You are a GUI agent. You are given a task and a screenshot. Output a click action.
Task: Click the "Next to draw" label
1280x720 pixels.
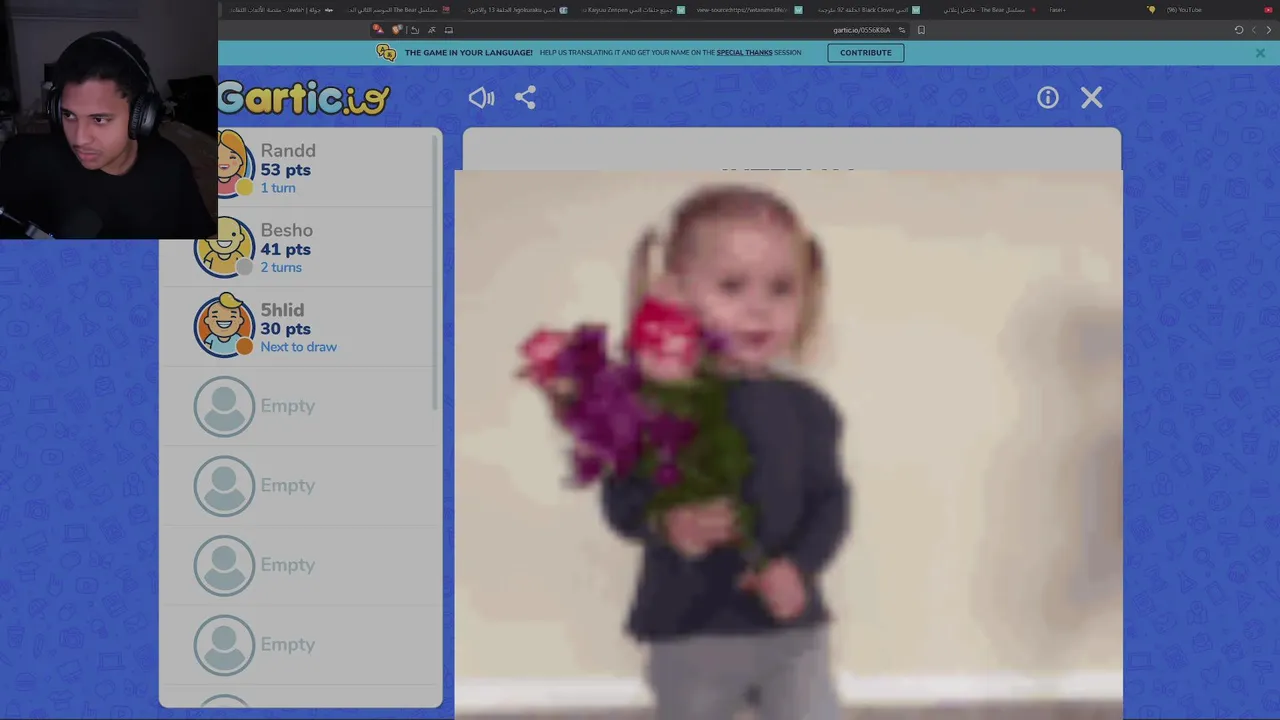(298, 347)
